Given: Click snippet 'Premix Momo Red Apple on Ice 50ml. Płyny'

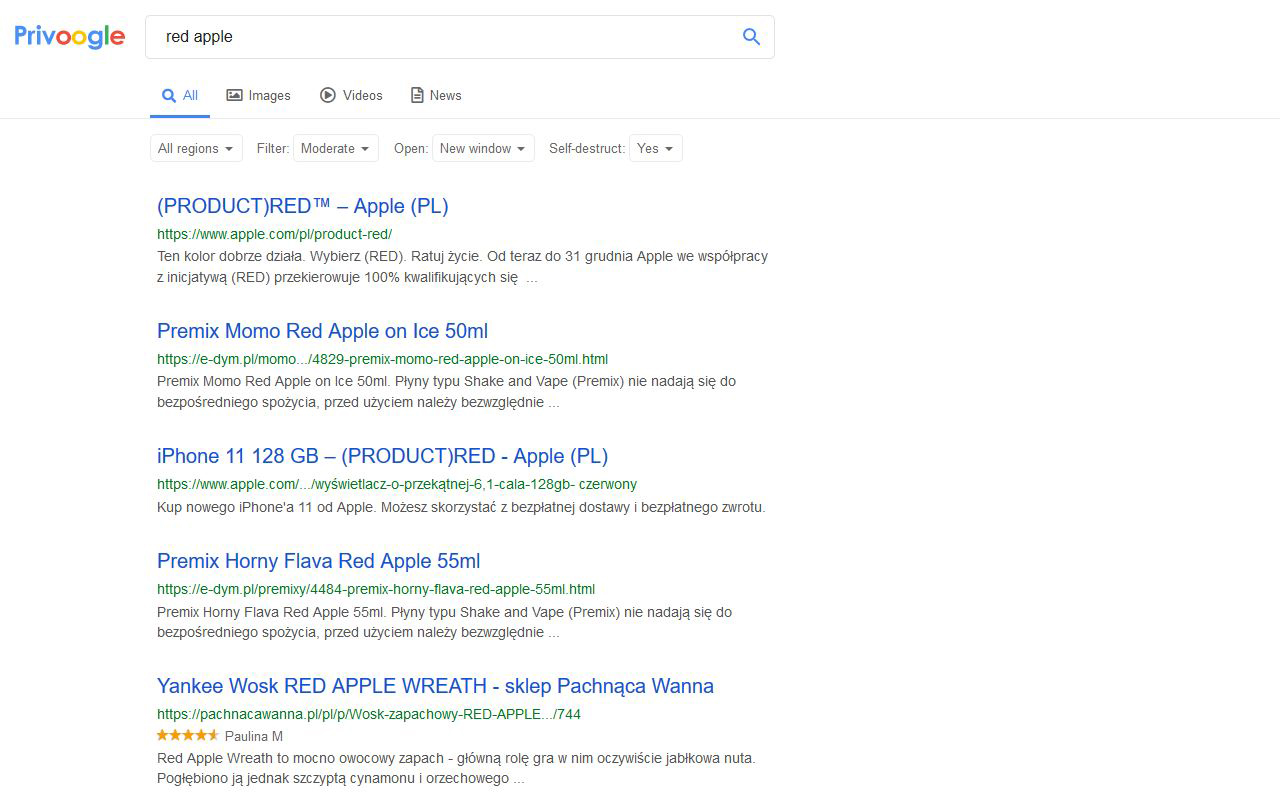Looking at the screenshot, I should (x=447, y=392).
